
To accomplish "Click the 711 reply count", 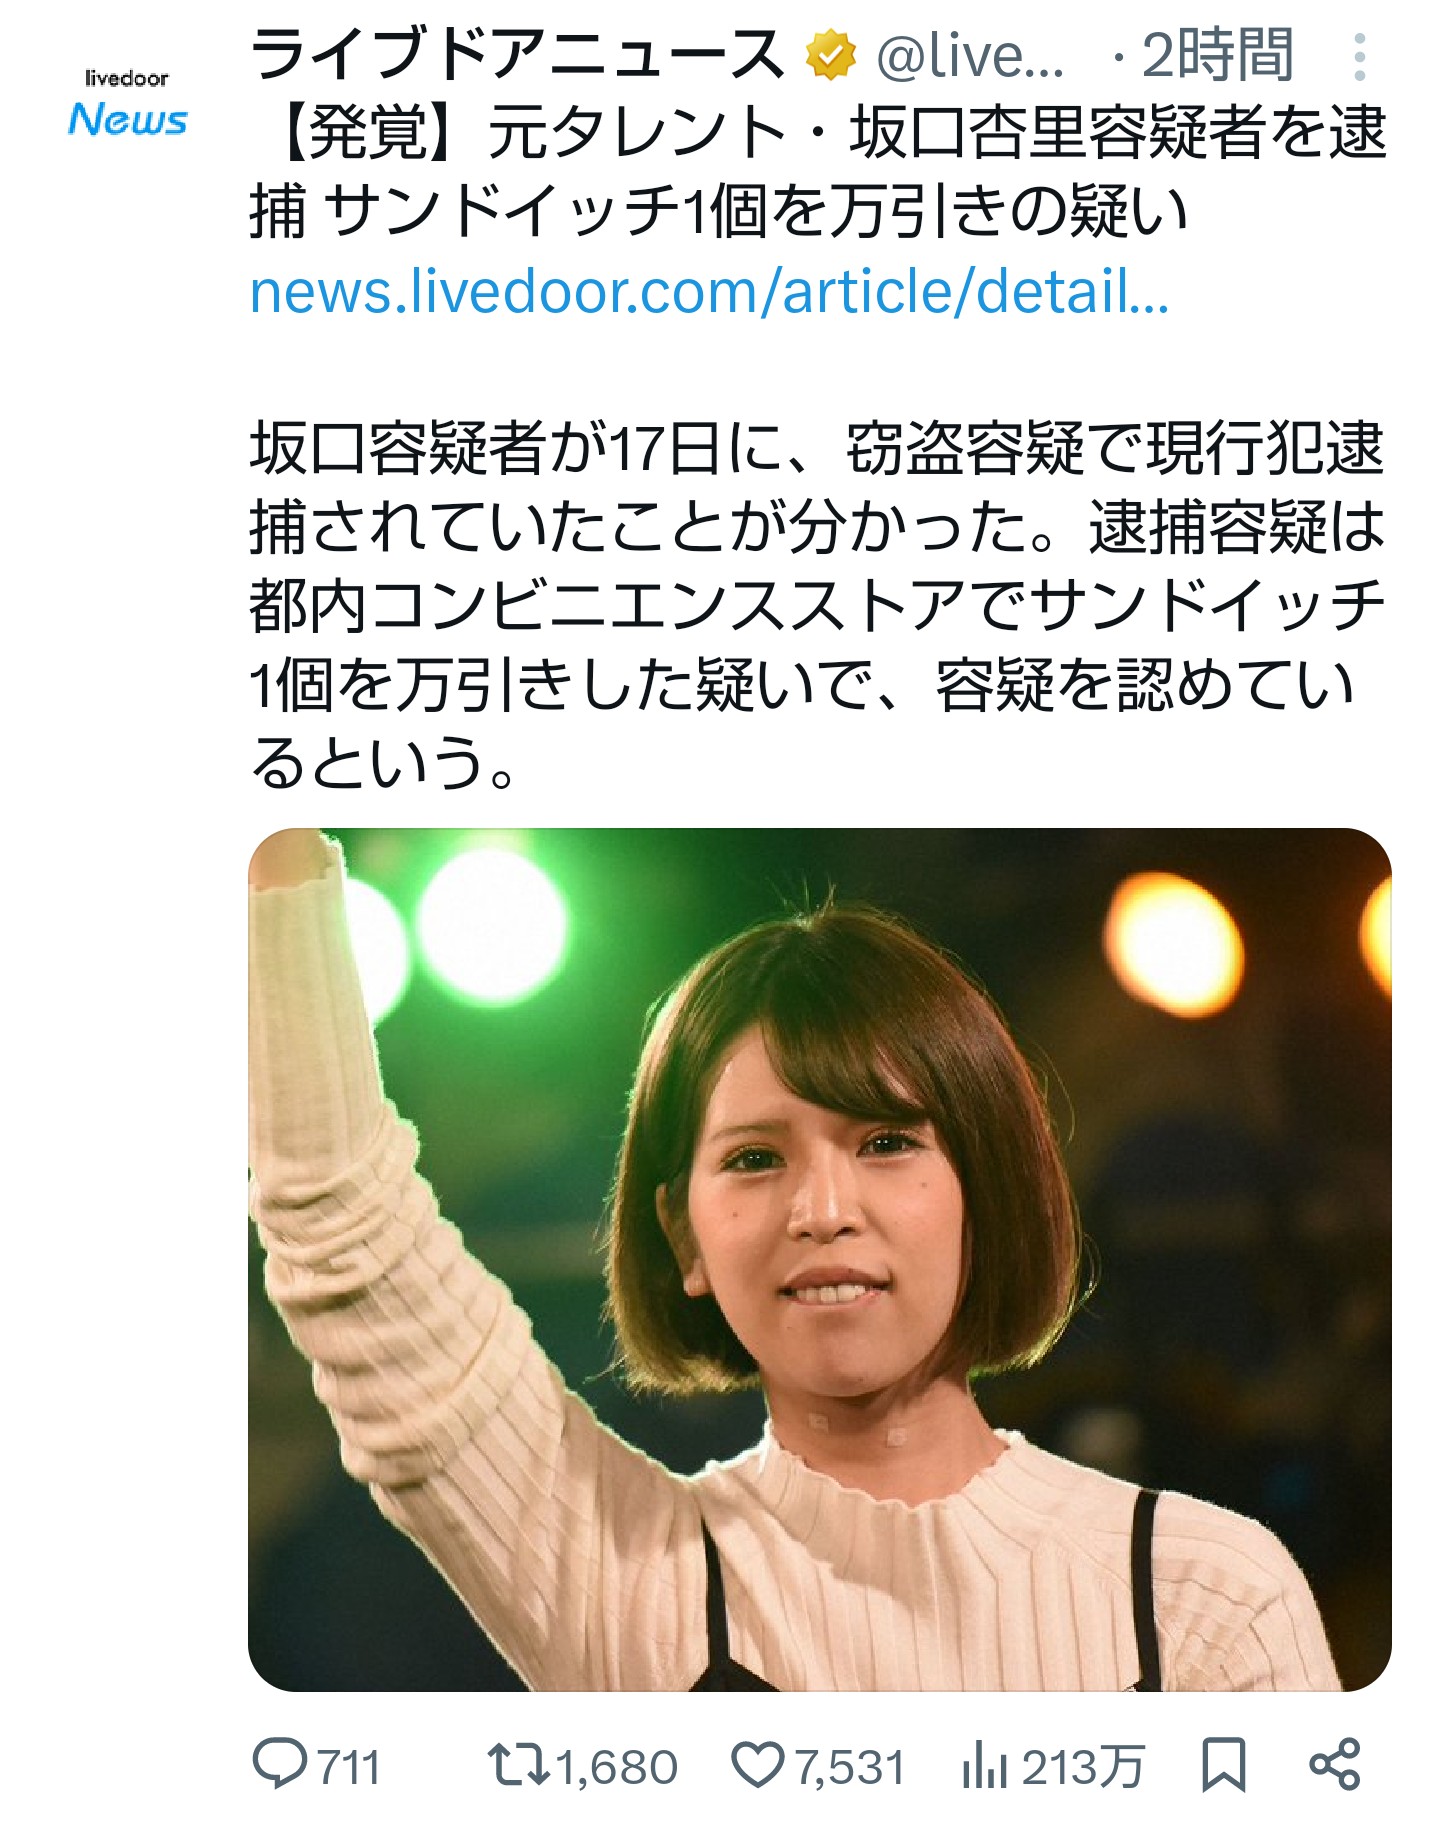I will (x=349, y=1767).
